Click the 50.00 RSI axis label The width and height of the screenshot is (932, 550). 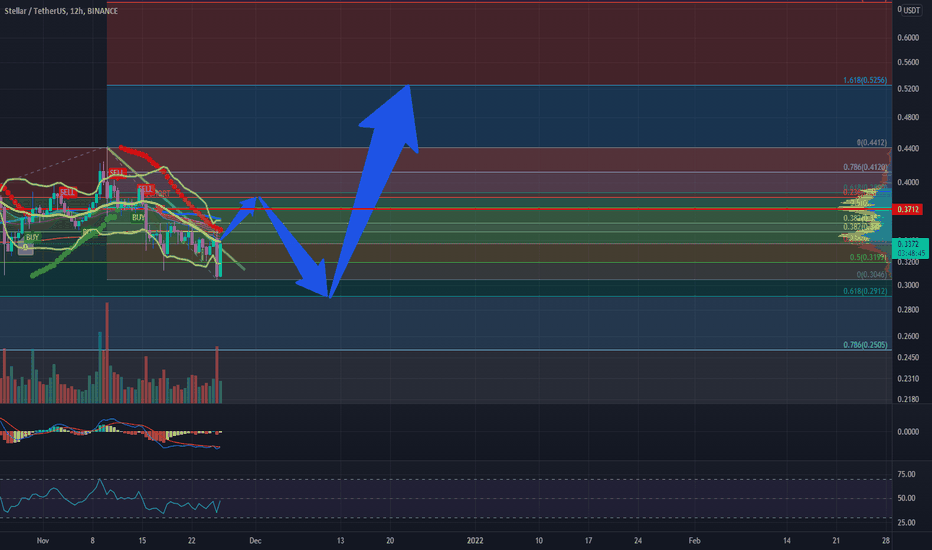tap(906, 498)
